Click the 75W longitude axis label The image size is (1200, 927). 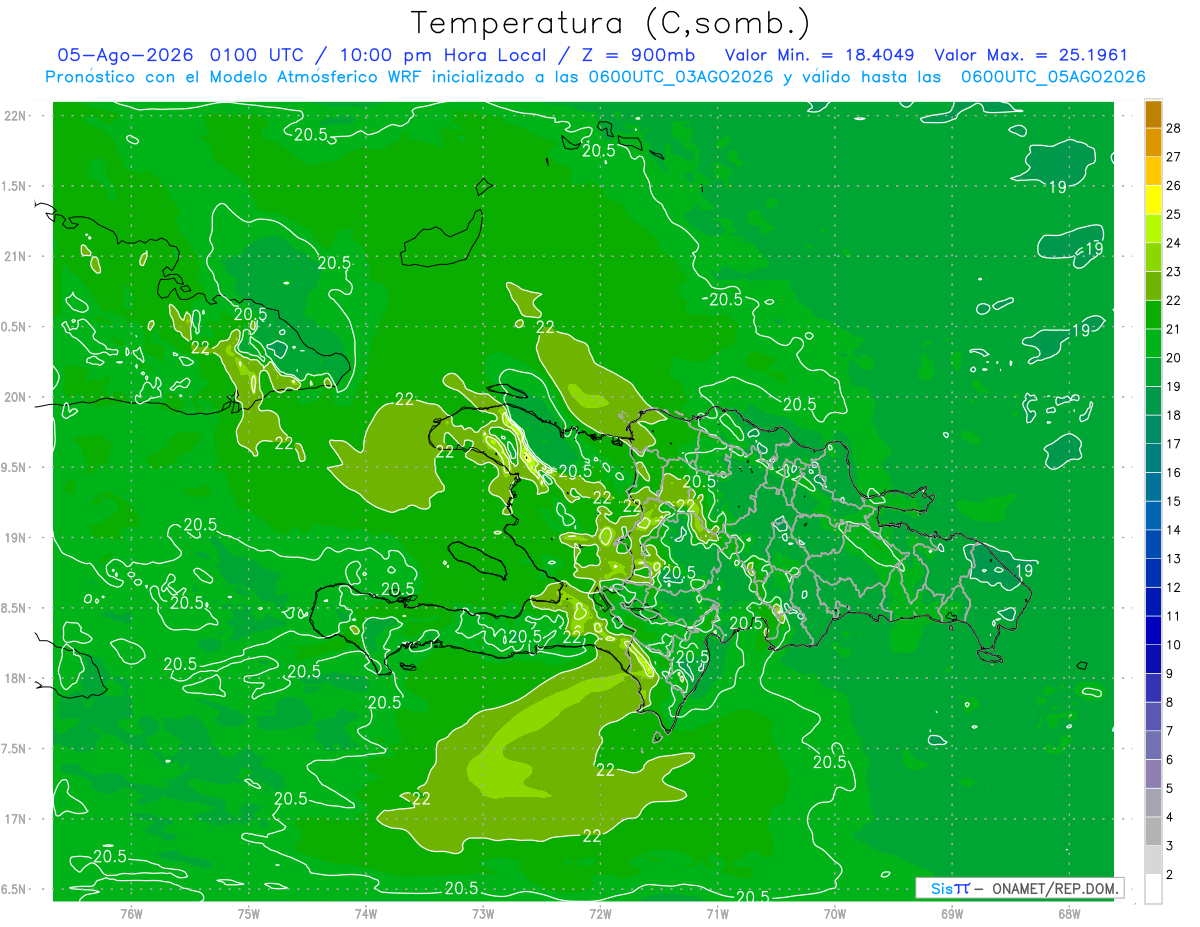tap(249, 913)
